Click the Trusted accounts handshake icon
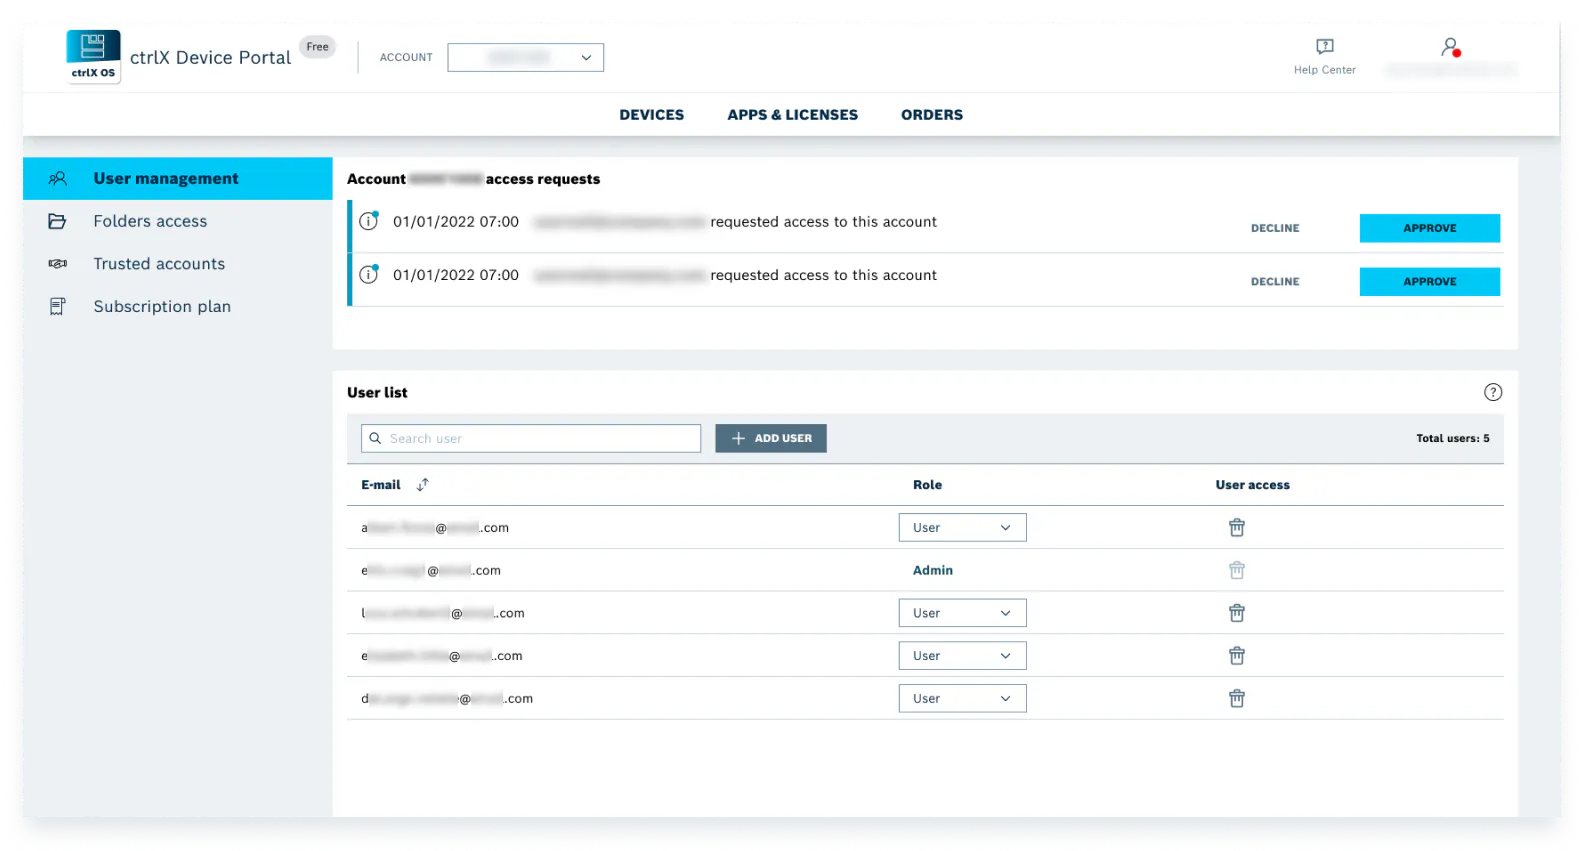 58,264
